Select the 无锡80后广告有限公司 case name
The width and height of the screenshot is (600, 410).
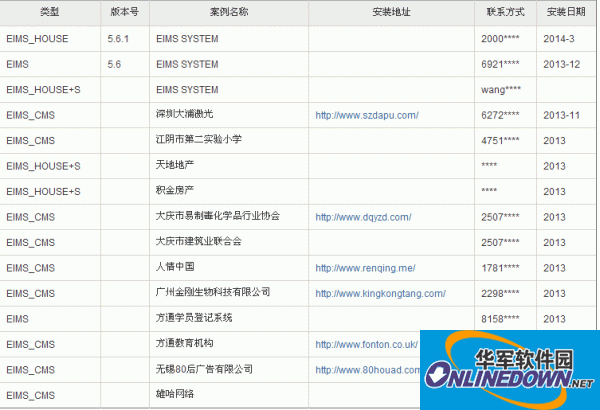[204, 369]
